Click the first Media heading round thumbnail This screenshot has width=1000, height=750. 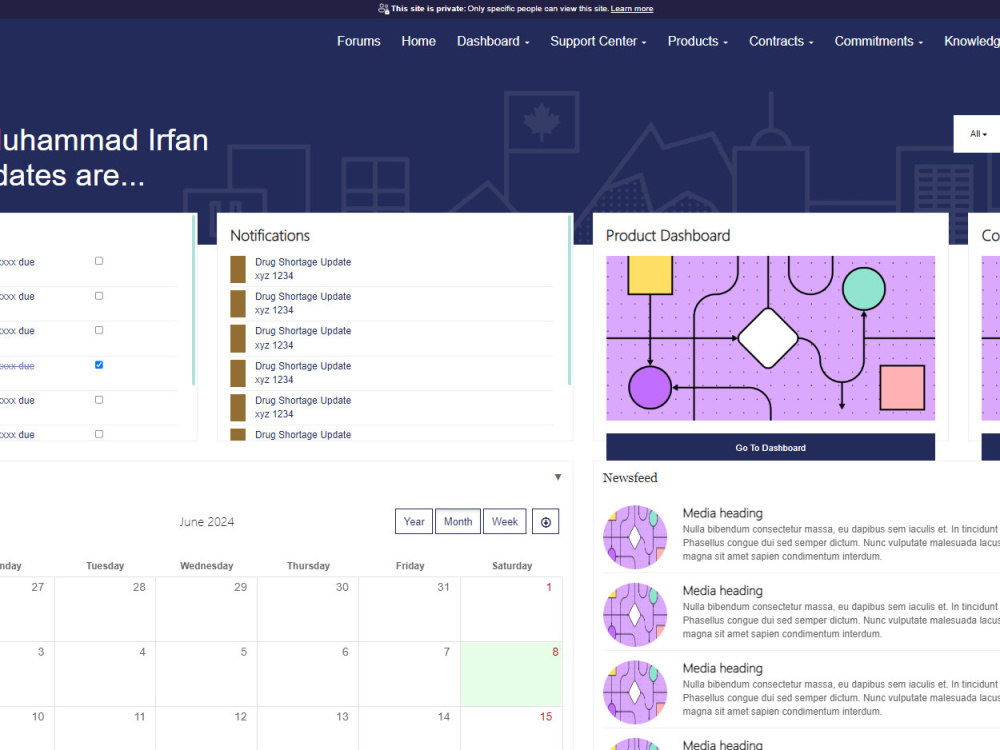[x=635, y=537]
